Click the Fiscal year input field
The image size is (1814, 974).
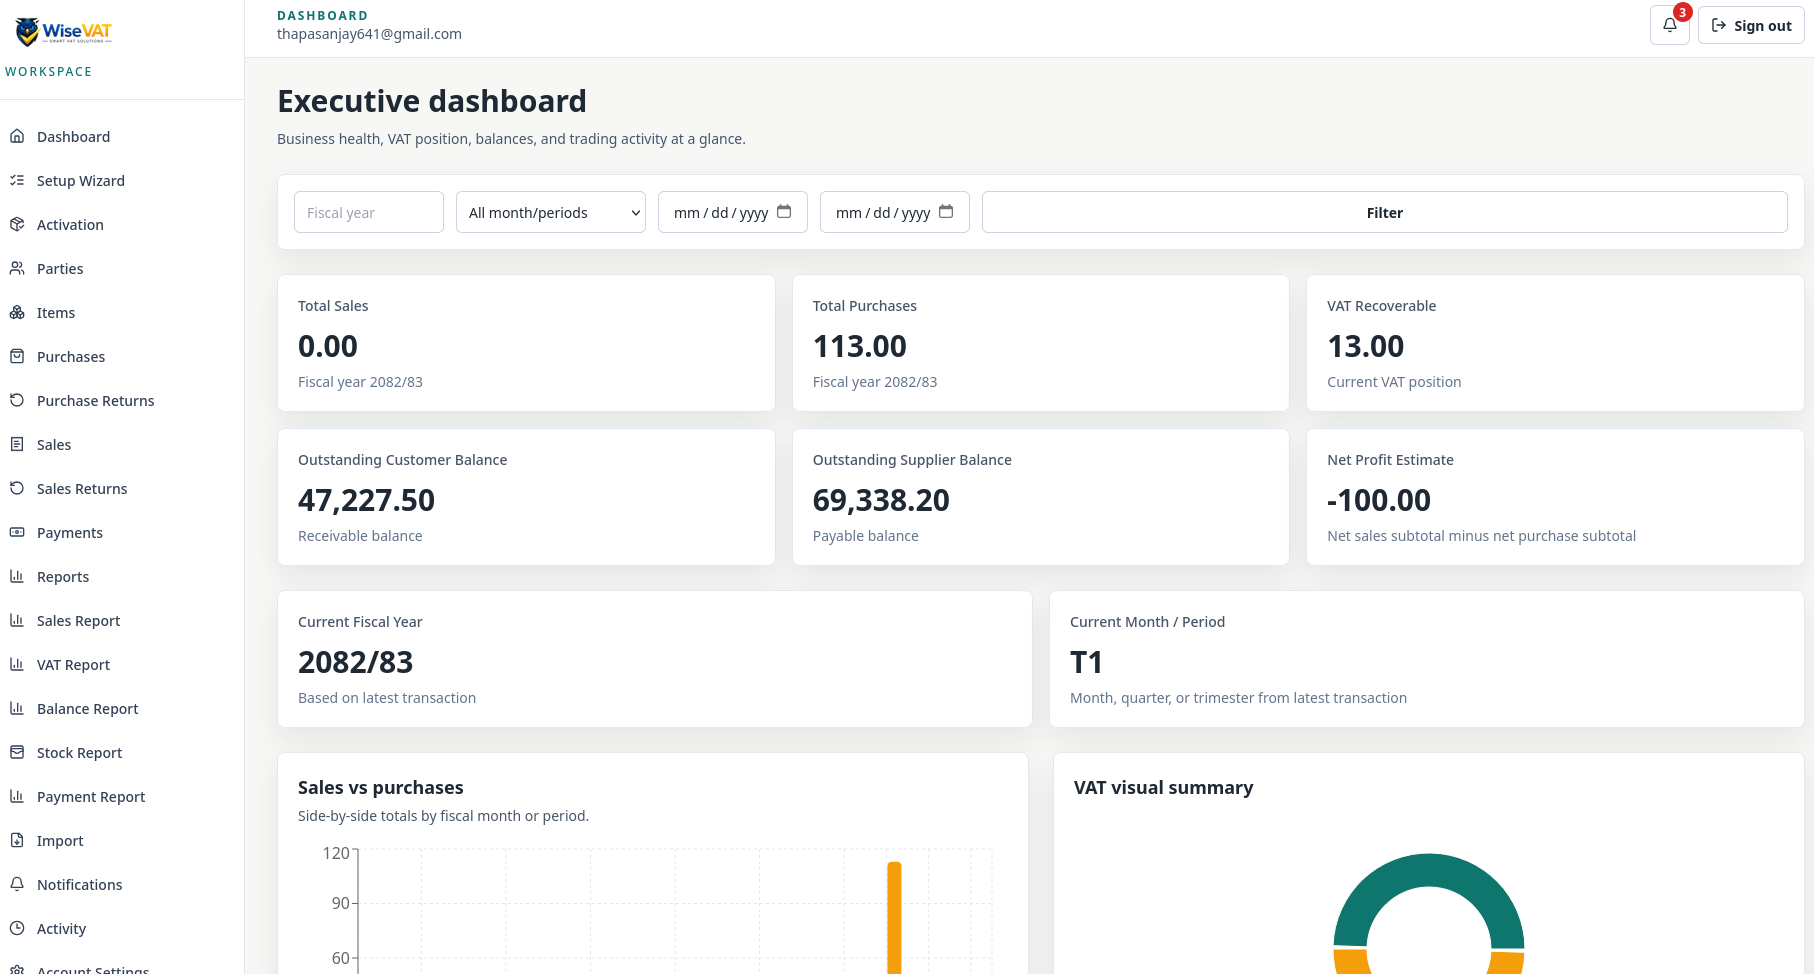369,212
